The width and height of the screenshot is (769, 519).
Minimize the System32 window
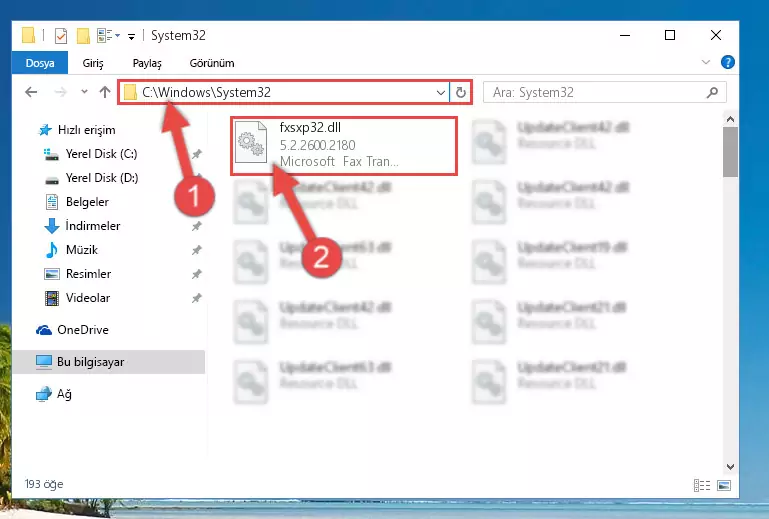(625, 35)
